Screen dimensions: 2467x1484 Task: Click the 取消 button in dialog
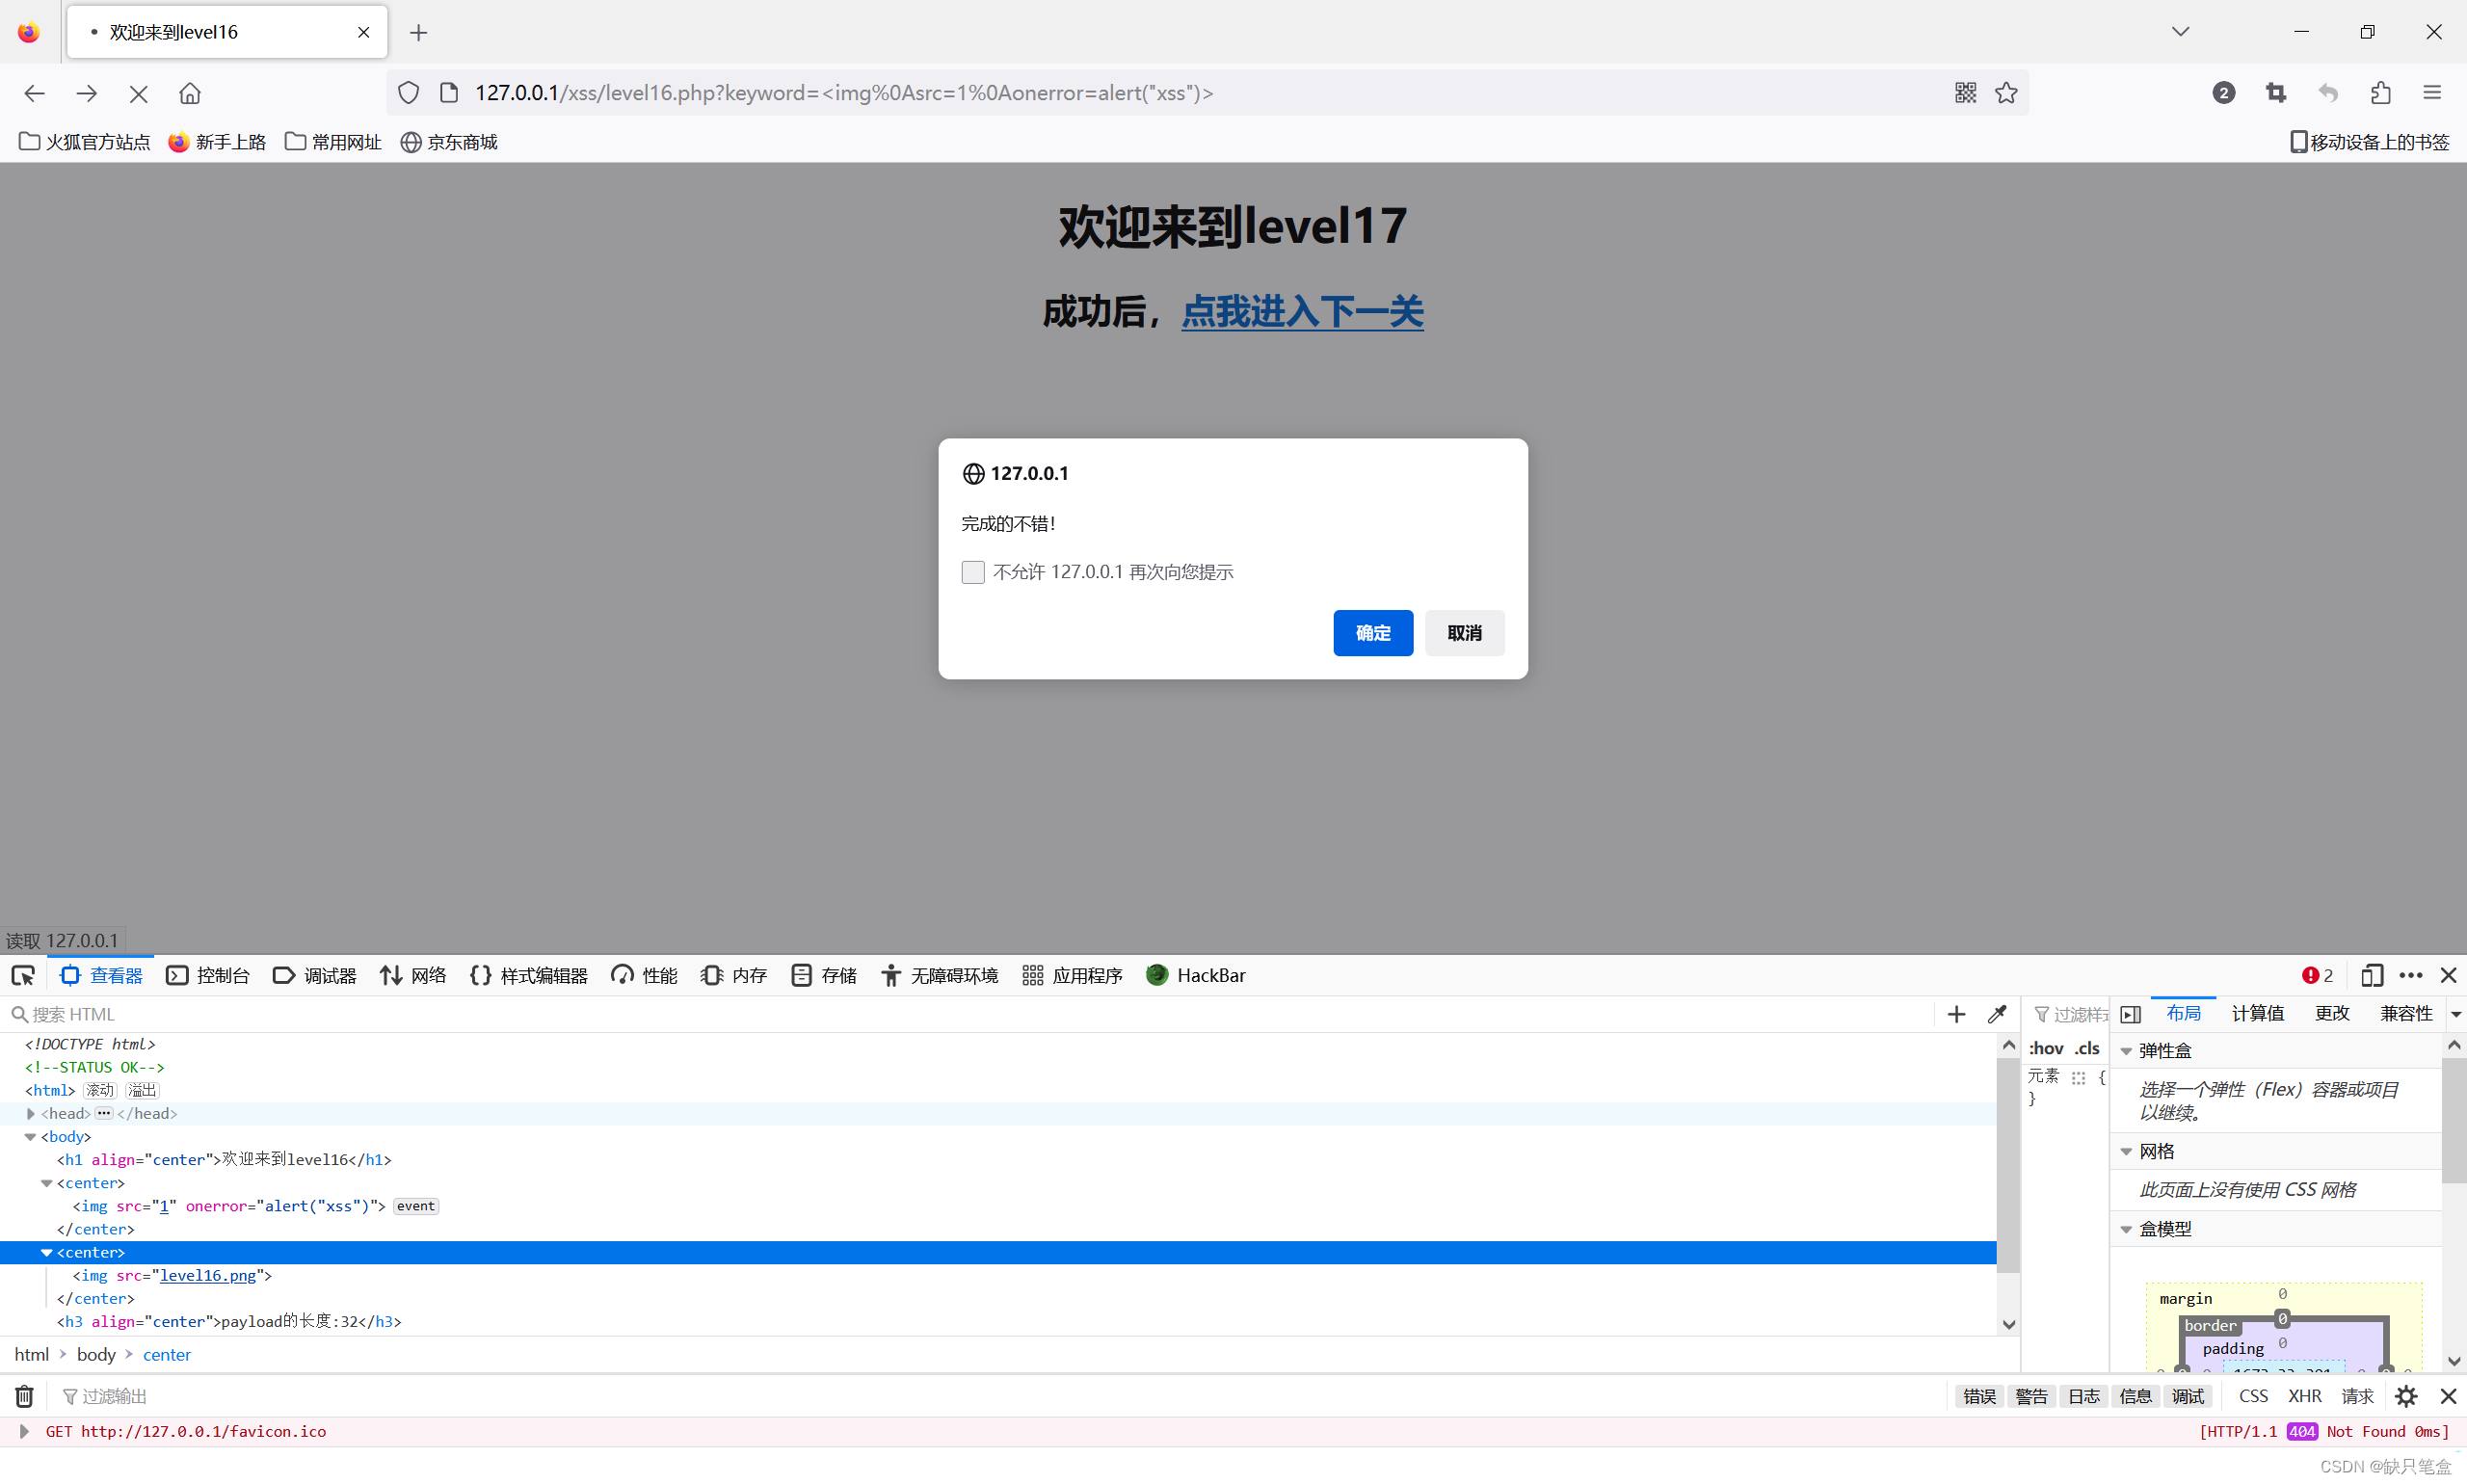[x=1464, y=633]
